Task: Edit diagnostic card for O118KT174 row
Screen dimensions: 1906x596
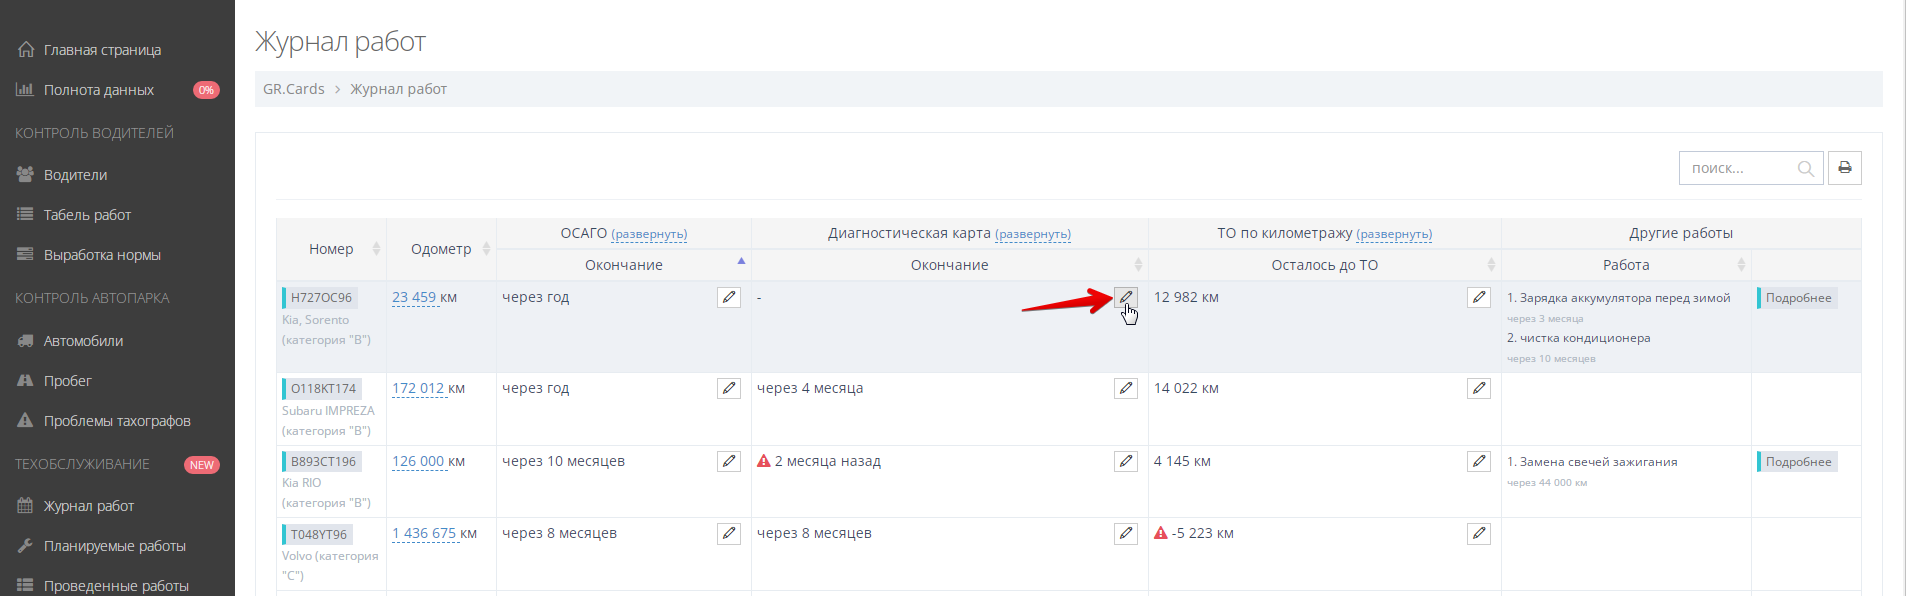Action: [x=1125, y=388]
